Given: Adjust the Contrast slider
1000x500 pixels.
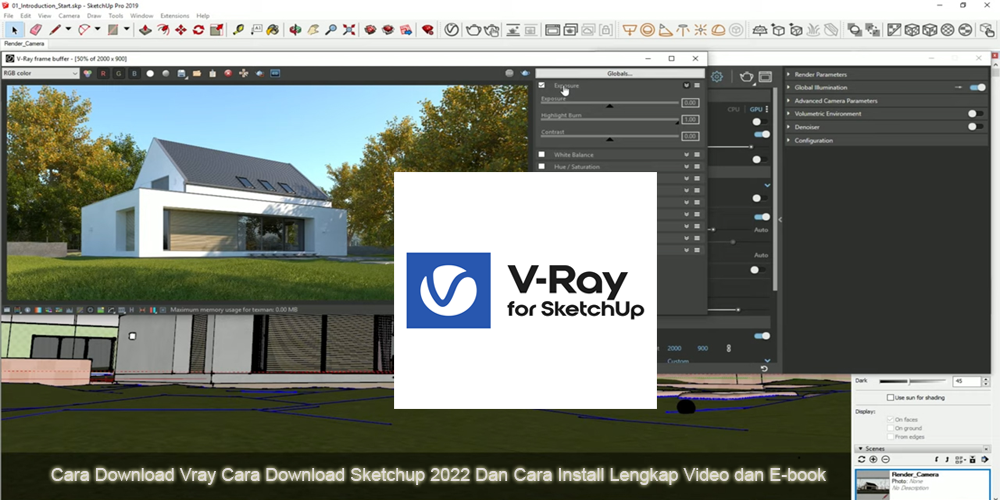Looking at the screenshot, I should click(610, 137).
